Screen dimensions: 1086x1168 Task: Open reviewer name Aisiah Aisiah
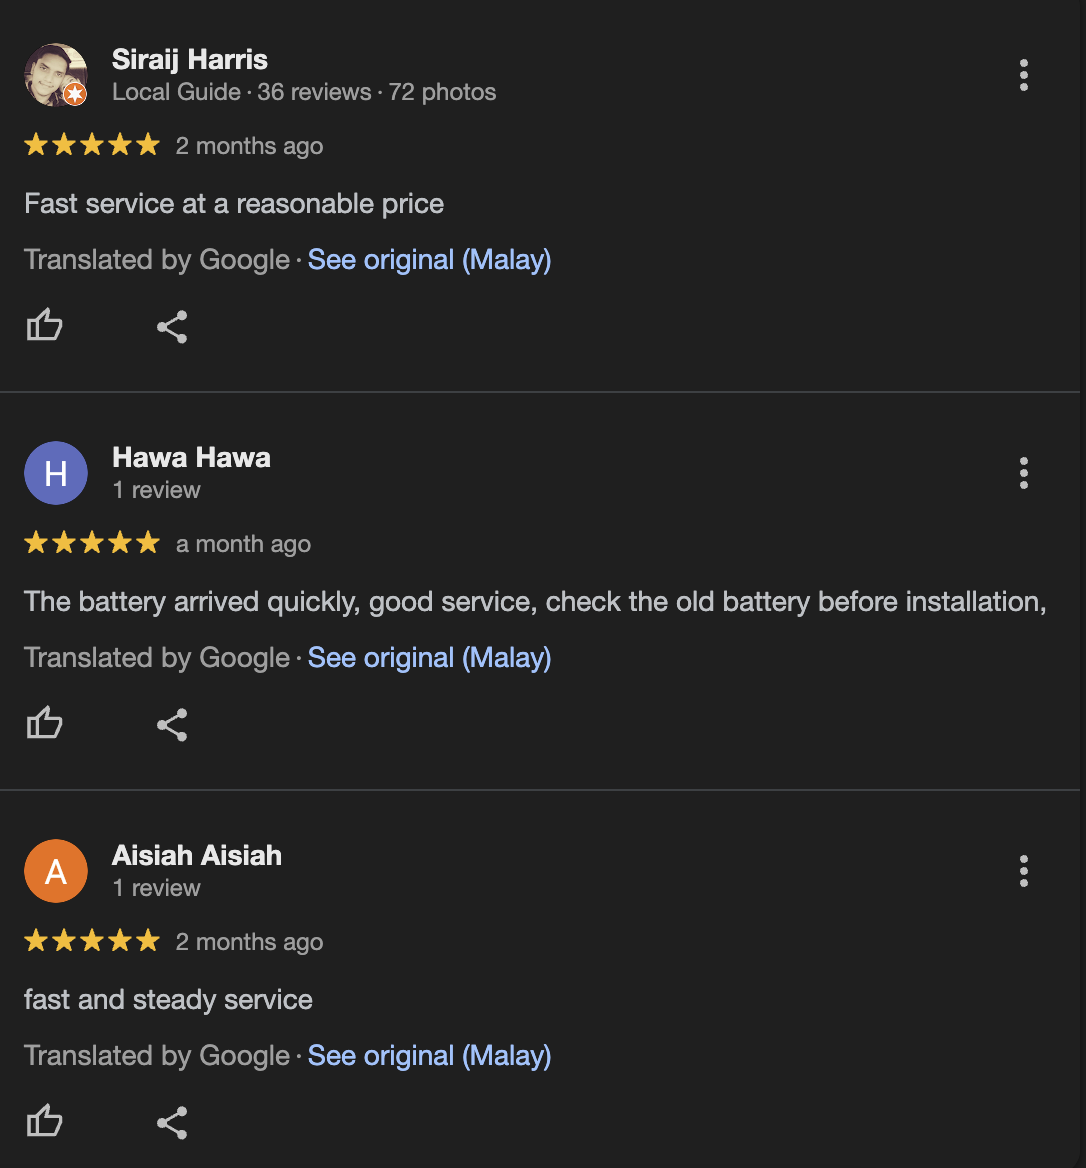[x=197, y=855]
